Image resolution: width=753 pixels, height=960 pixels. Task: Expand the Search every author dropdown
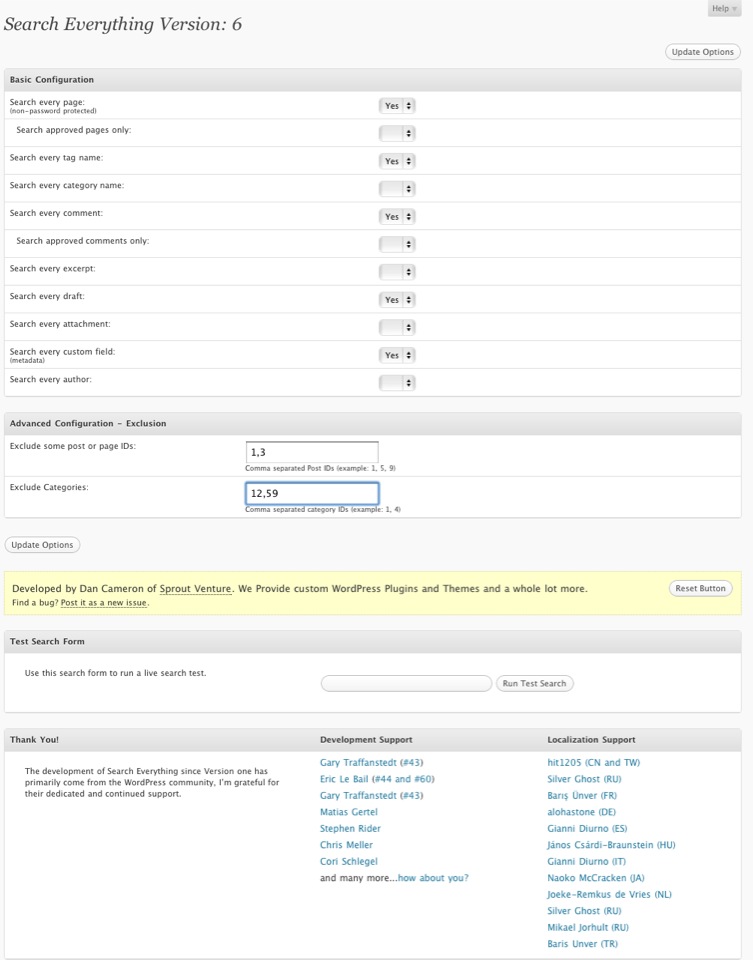(x=397, y=383)
